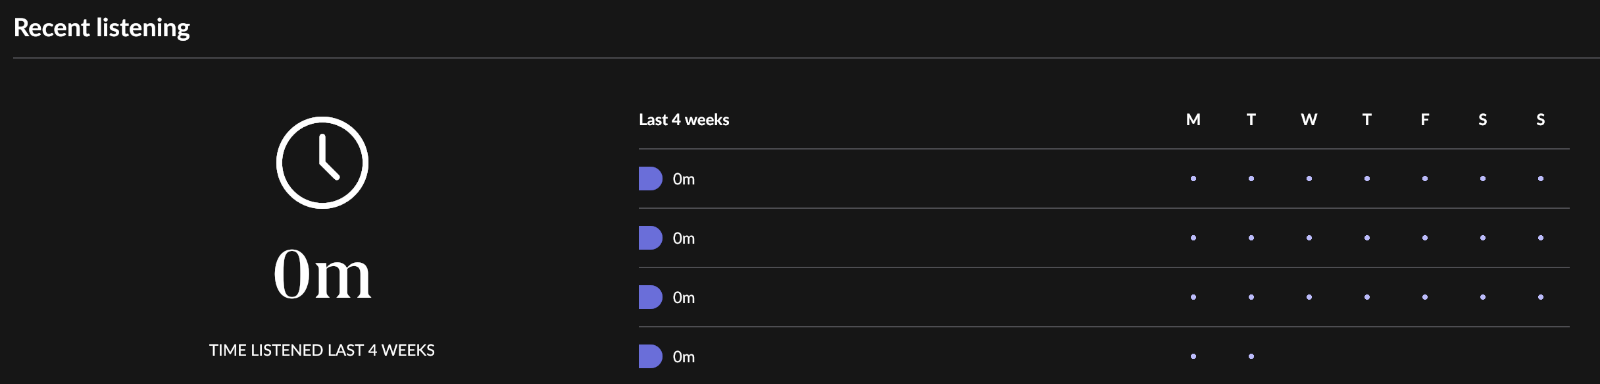The width and height of the screenshot is (1600, 384).
Task: Select Sunday dot in the first week row
Action: click(1541, 179)
